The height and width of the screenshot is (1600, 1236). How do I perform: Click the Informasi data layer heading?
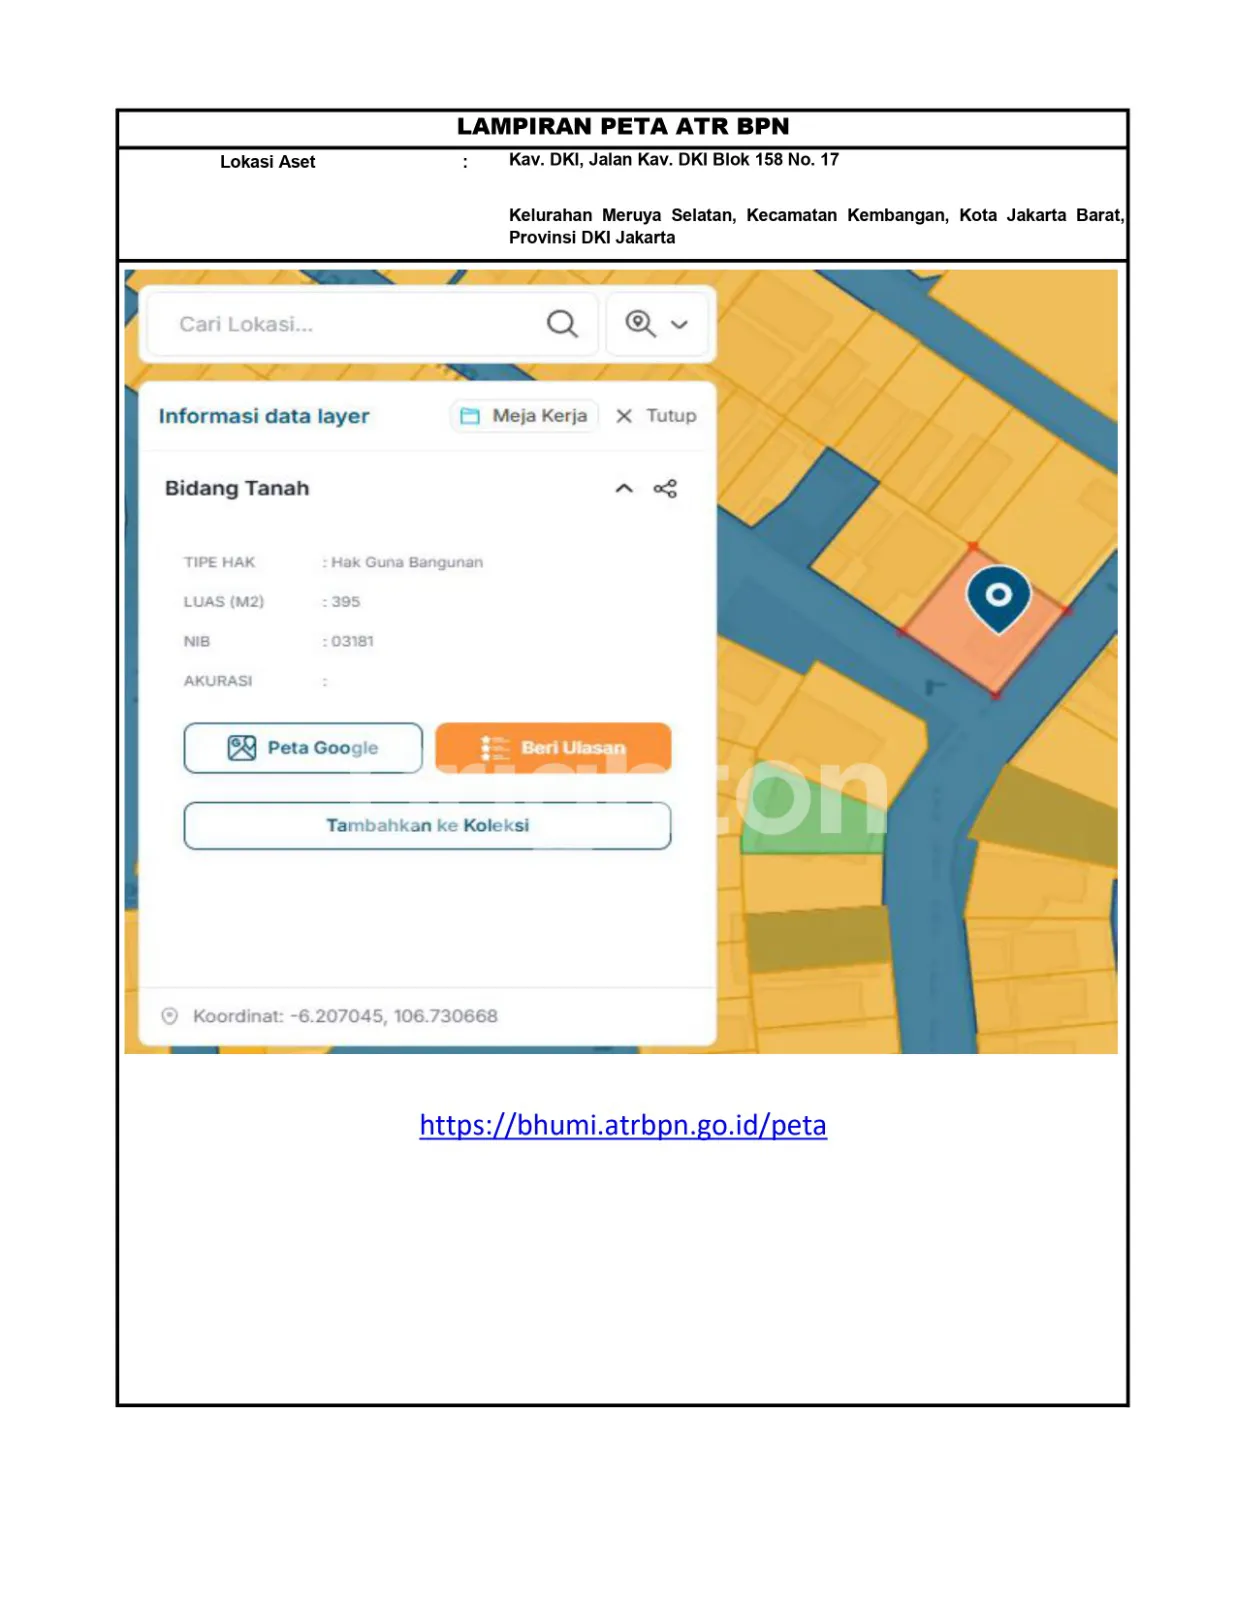coord(264,416)
